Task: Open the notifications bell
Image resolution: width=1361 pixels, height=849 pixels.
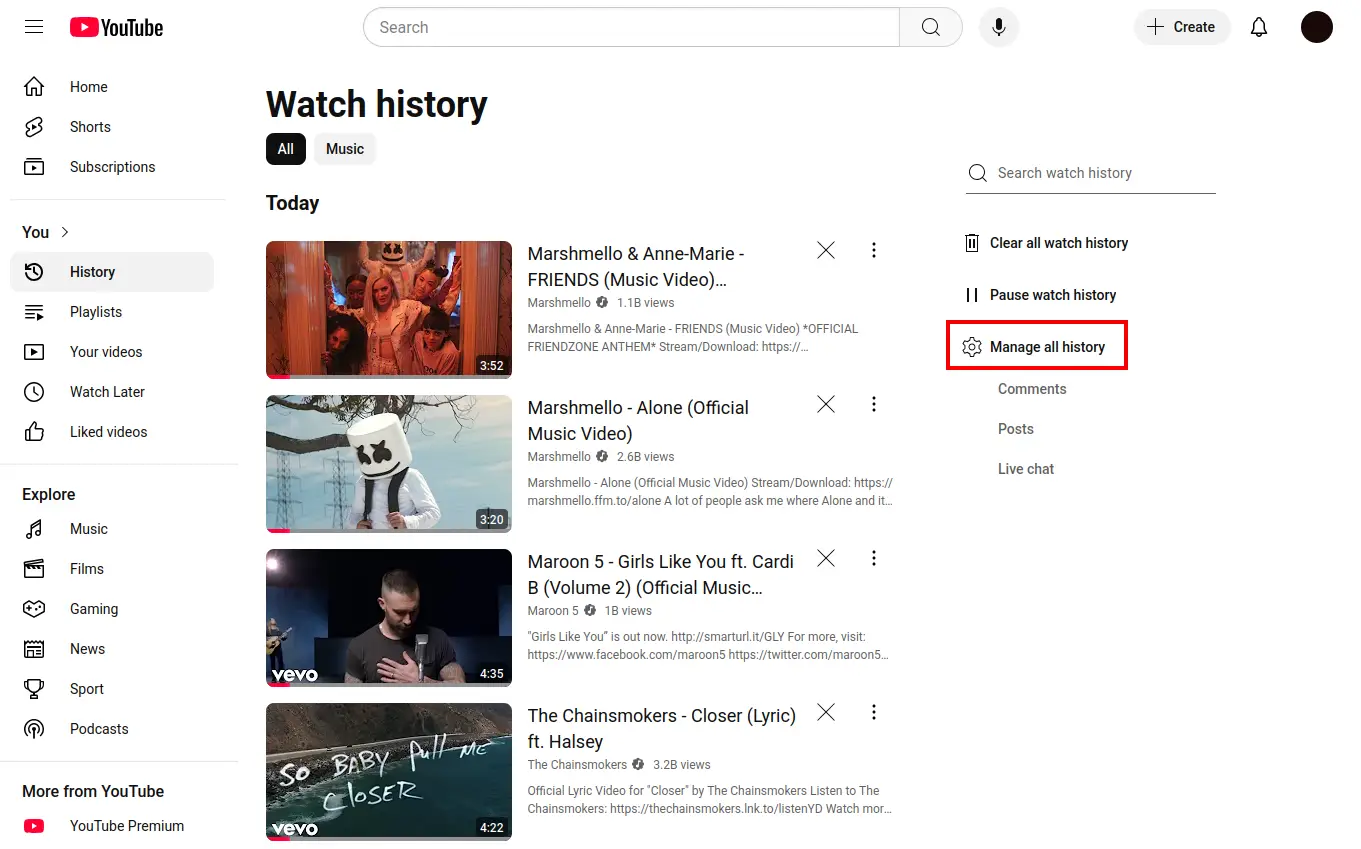Action: (x=1259, y=27)
